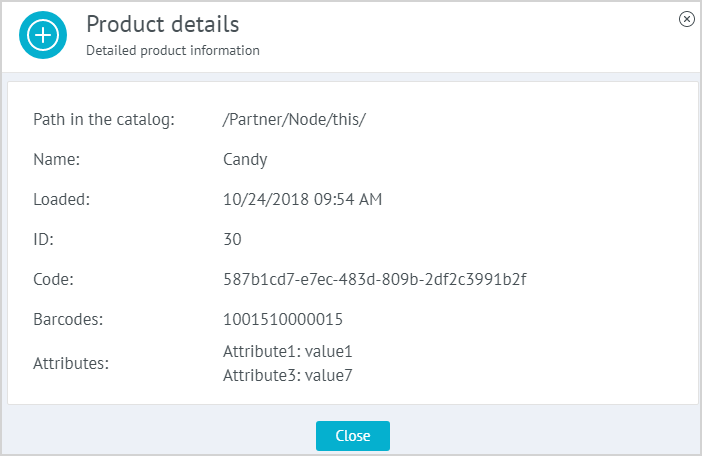Viewport: 702px width, 456px height.
Task: Click the "Name:" field label
Action: pyautogui.click(x=57, y=159)
